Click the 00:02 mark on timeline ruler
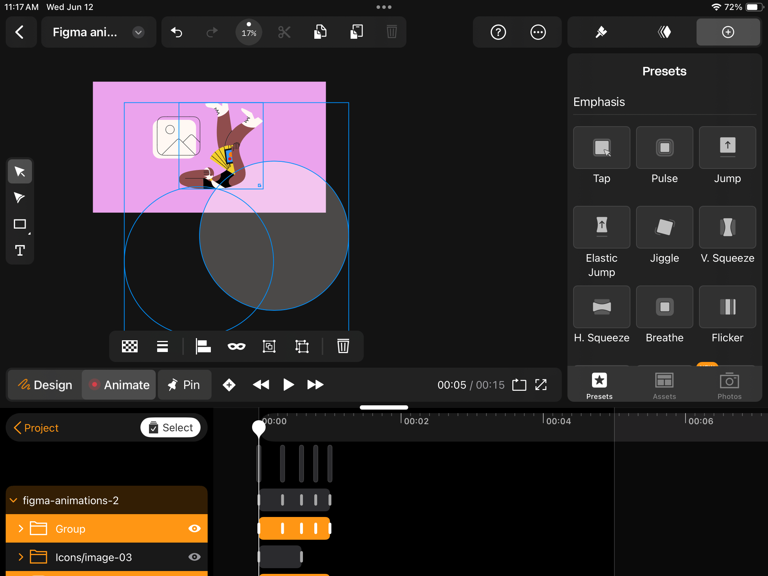The image size is (768, 576). (416, 421)
